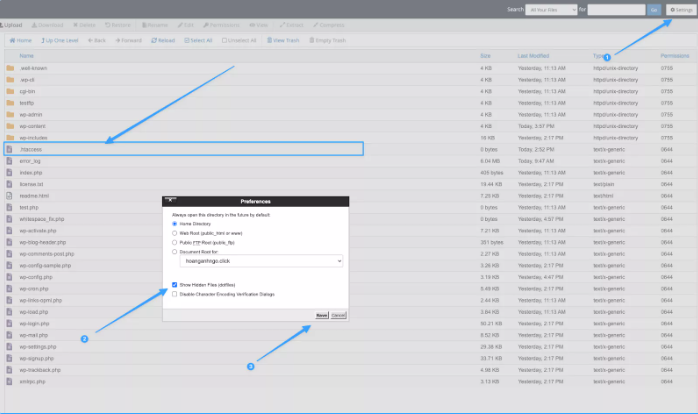Image resolution: width=698 pixels, height=414 pixels.
Task: Select the Web Root (public_html or www) option
Action: click(x=175, y=232)
